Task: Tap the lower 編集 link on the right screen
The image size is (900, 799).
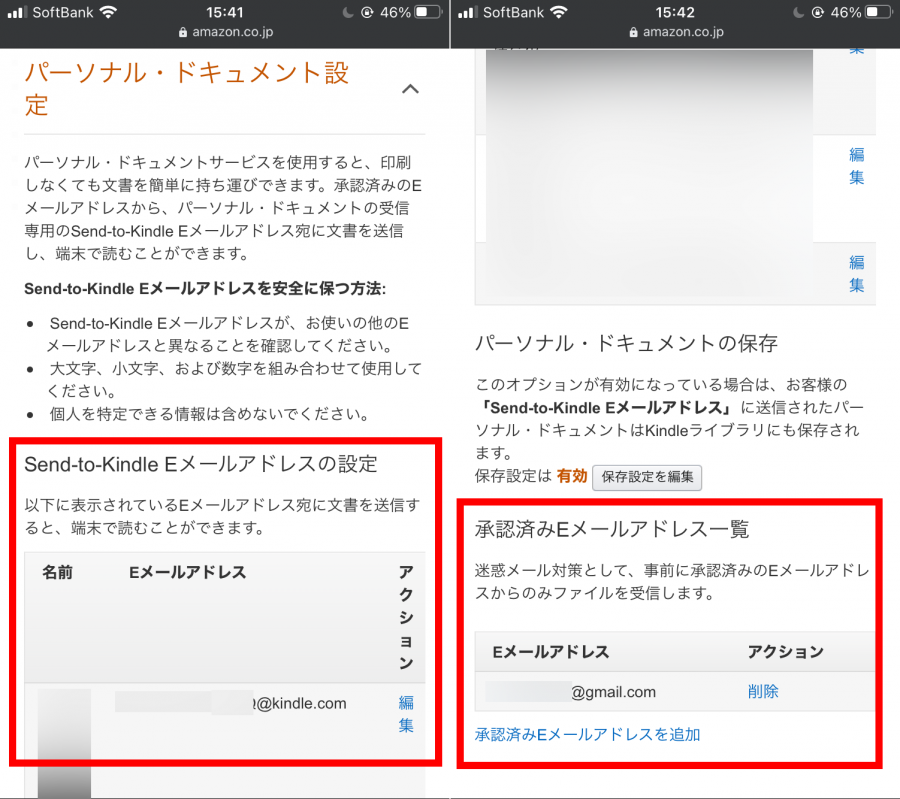Action: click(x=856, y=274)
